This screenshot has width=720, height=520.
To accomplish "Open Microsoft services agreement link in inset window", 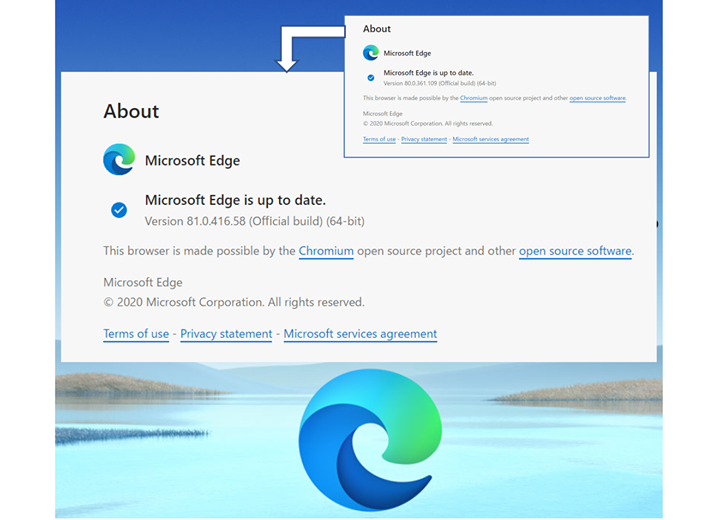I will (490, 139).
